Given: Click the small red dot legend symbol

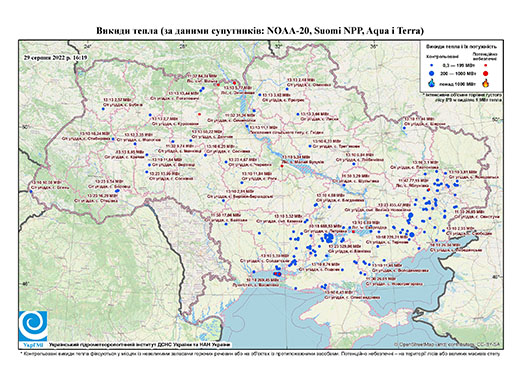Looking at the screenshot, I should click(x=485, y=66).
